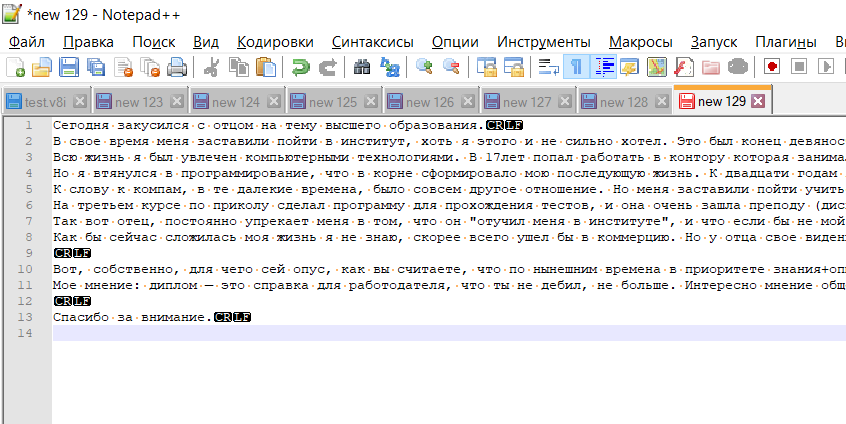Click the Redo arrow icon

328,67
